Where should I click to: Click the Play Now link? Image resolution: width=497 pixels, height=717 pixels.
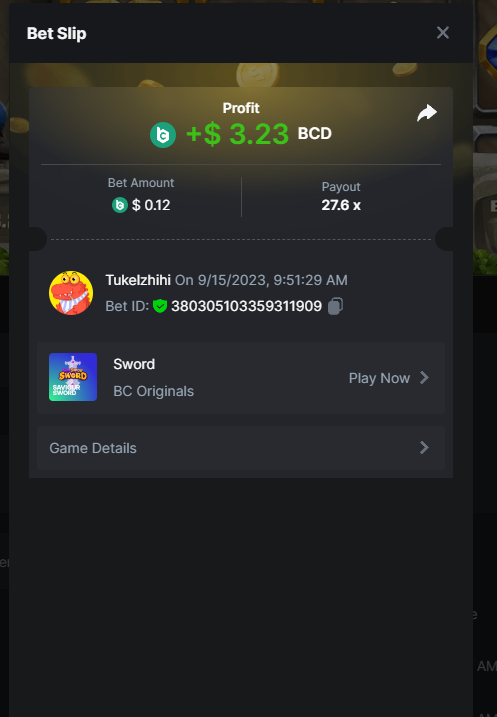[x=379, y=378]
